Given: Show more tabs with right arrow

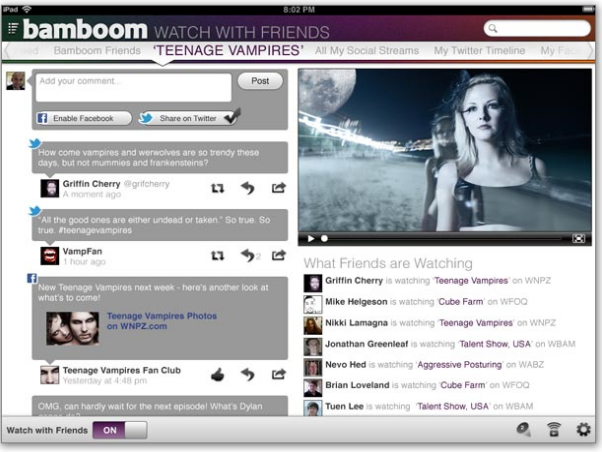Looking at the screenshot, I should click(x=591, y=51).
